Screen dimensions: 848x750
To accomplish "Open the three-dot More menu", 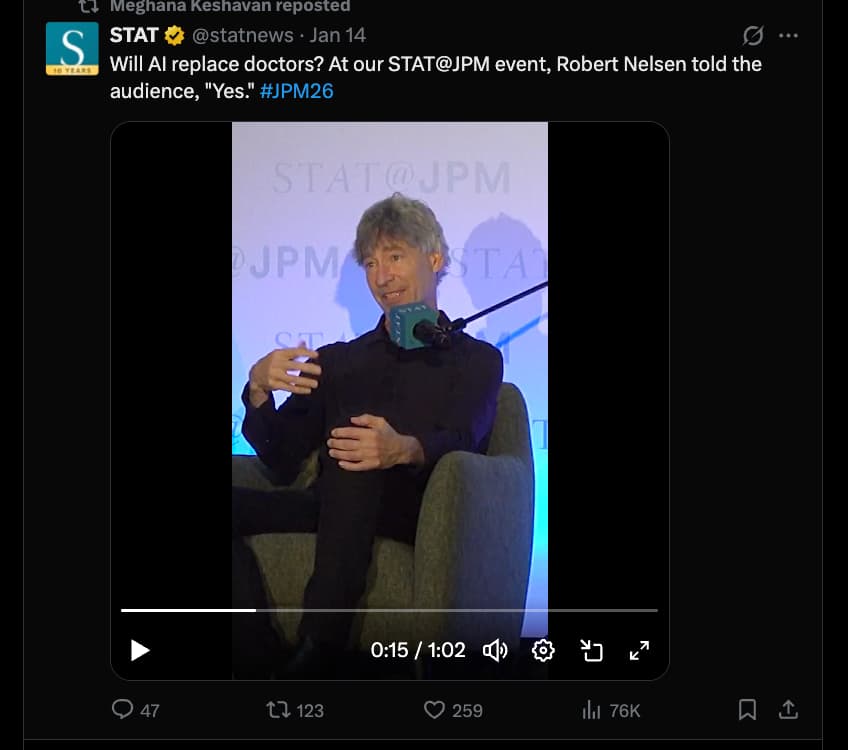I will click(788, 36).
